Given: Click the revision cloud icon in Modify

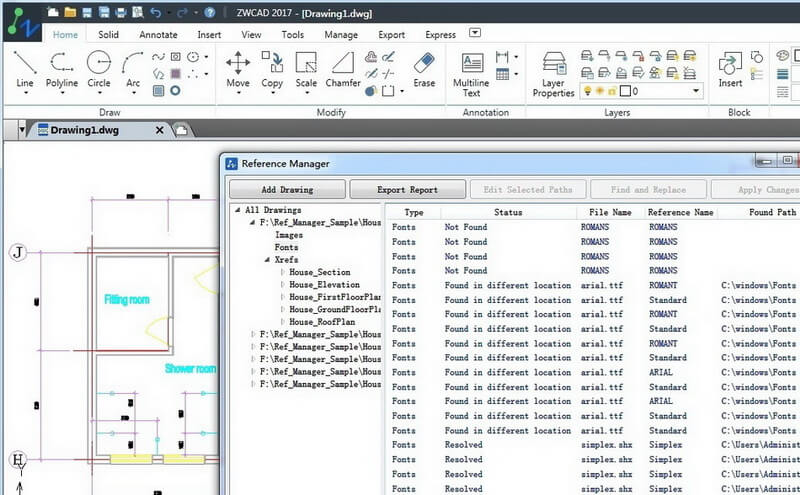Looking at the screenshot, I should tap(371, 57).
